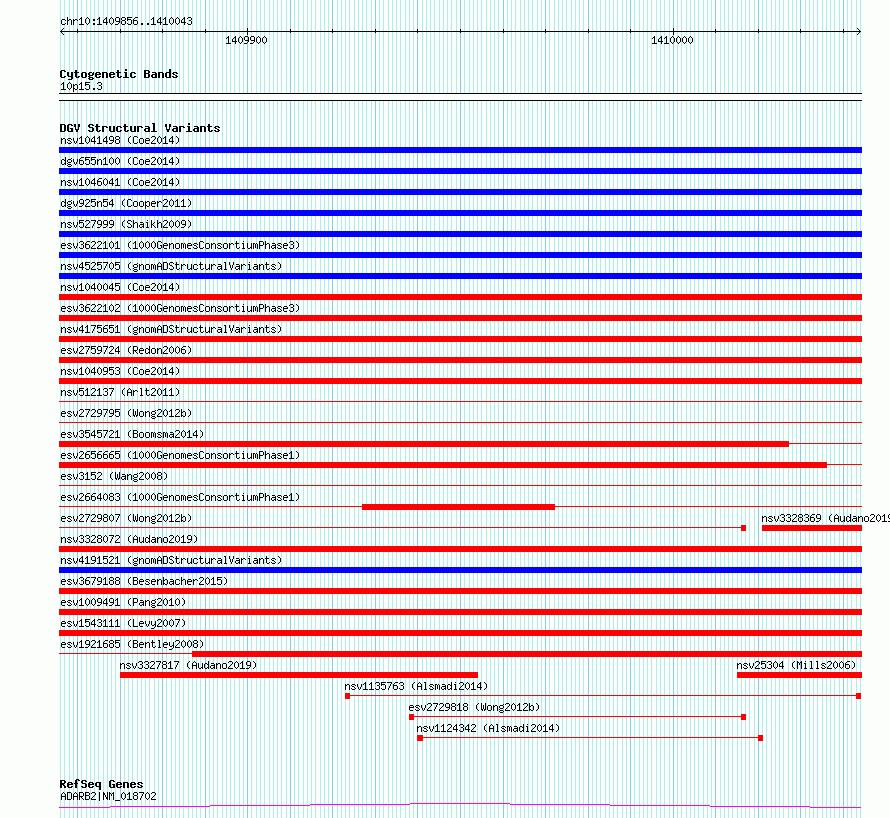
Task: Click nsv4525705 (gnomADStructuralVariants) label
Action: [171, 266]
